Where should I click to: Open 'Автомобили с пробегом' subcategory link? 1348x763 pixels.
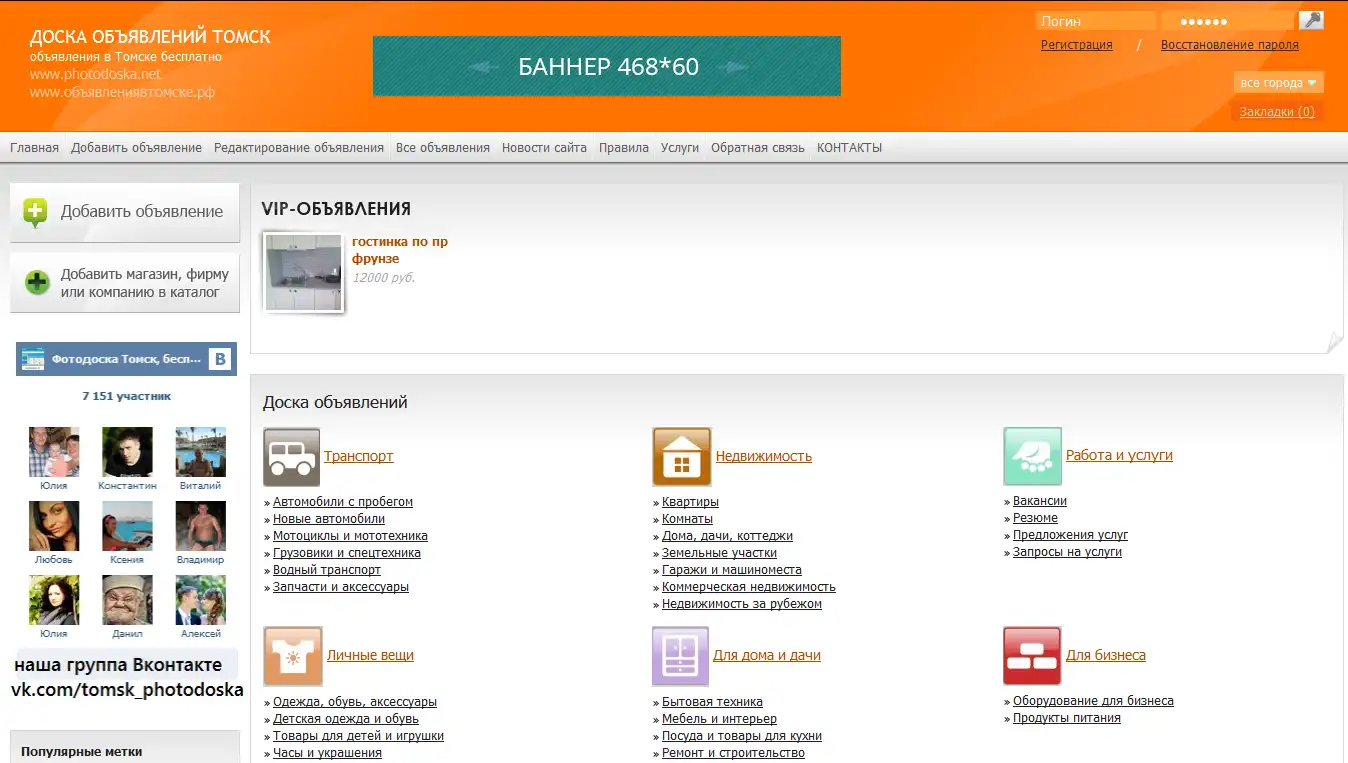(343, 502)
